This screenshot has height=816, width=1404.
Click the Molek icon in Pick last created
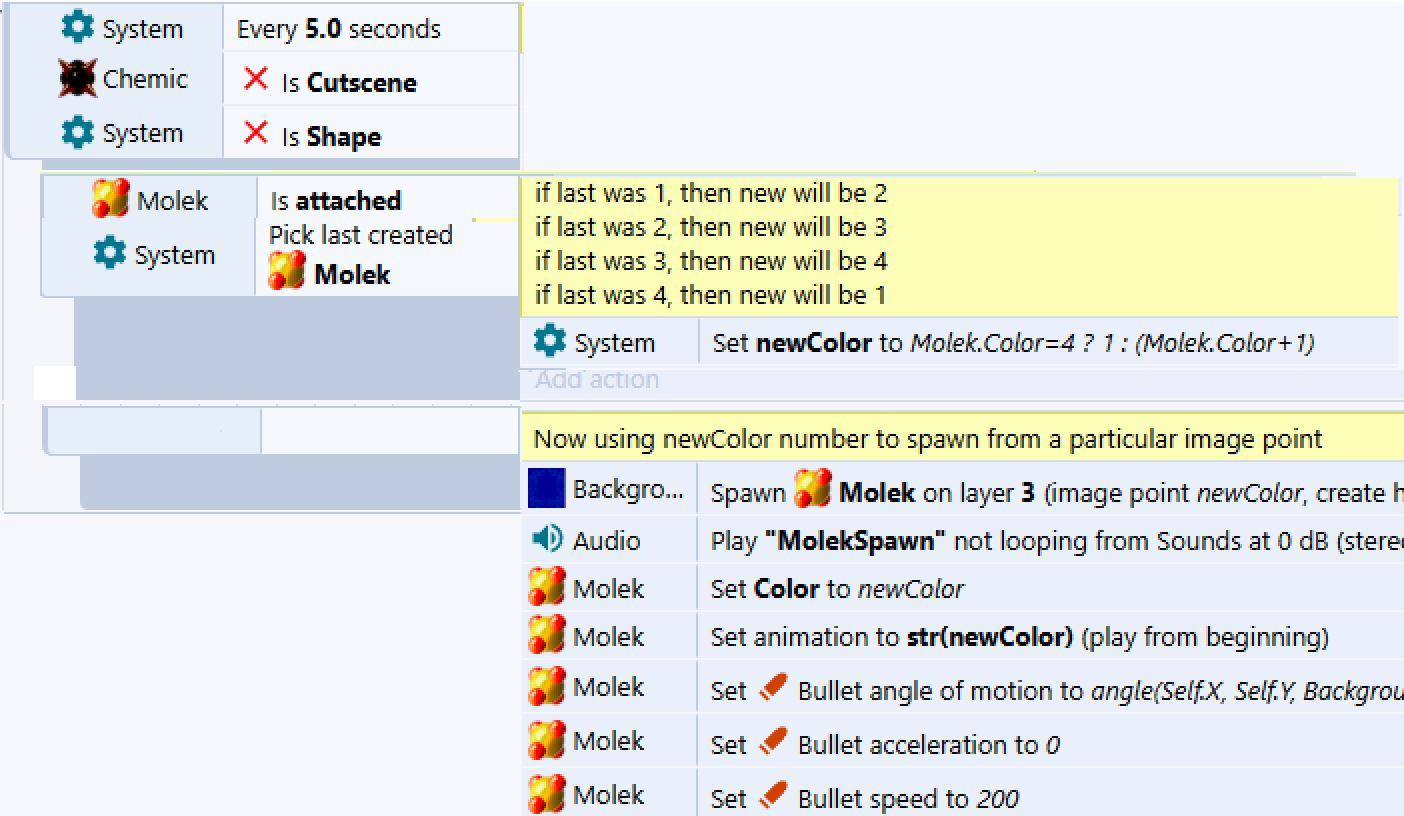[x=286, y=271]
